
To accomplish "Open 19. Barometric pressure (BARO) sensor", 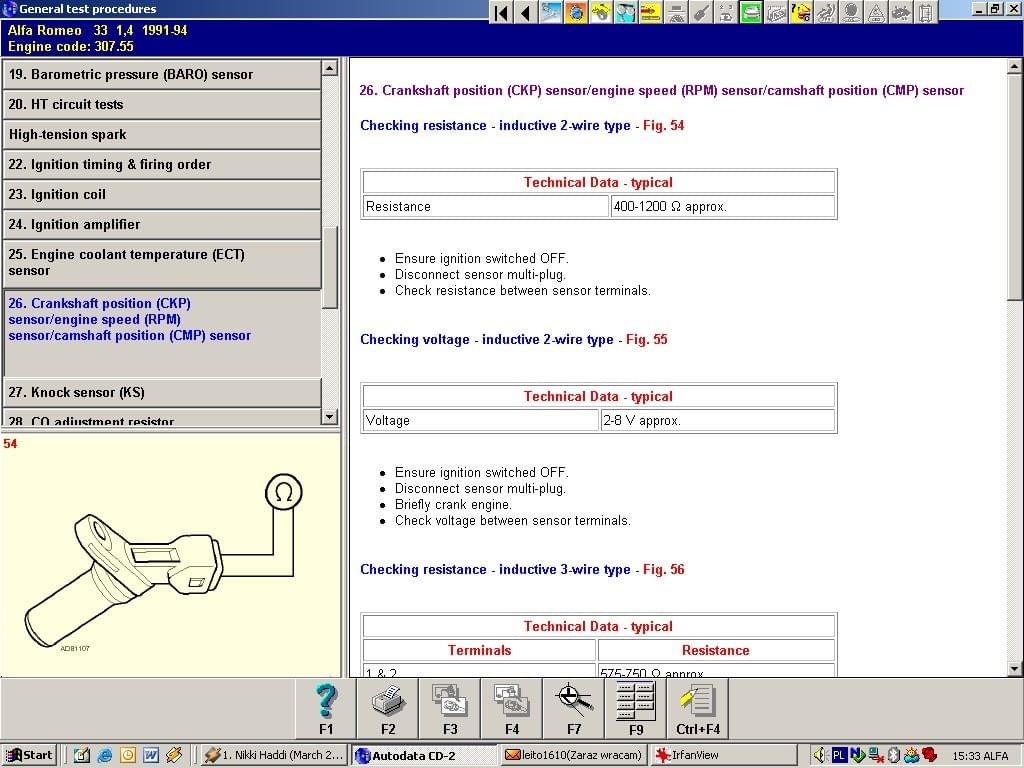I will tap(162, 74).
